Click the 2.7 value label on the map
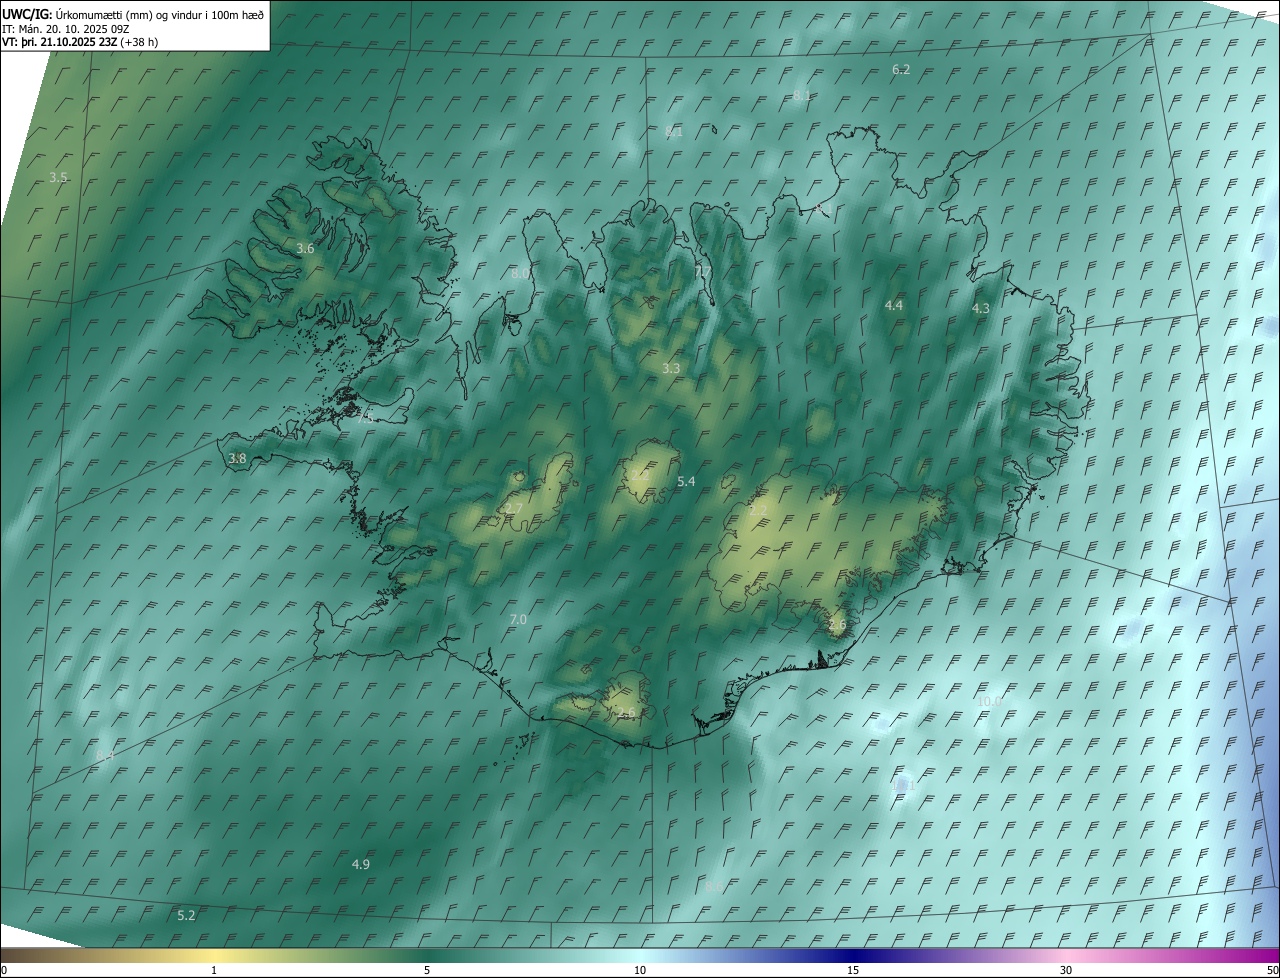 pos(513,509)
